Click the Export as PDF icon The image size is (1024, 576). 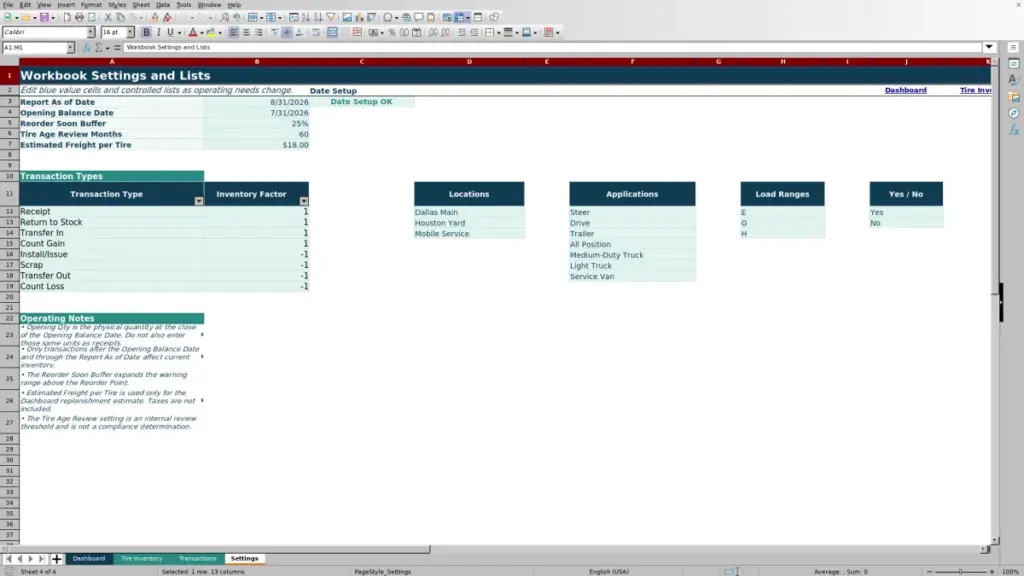(x=67, y=18)
